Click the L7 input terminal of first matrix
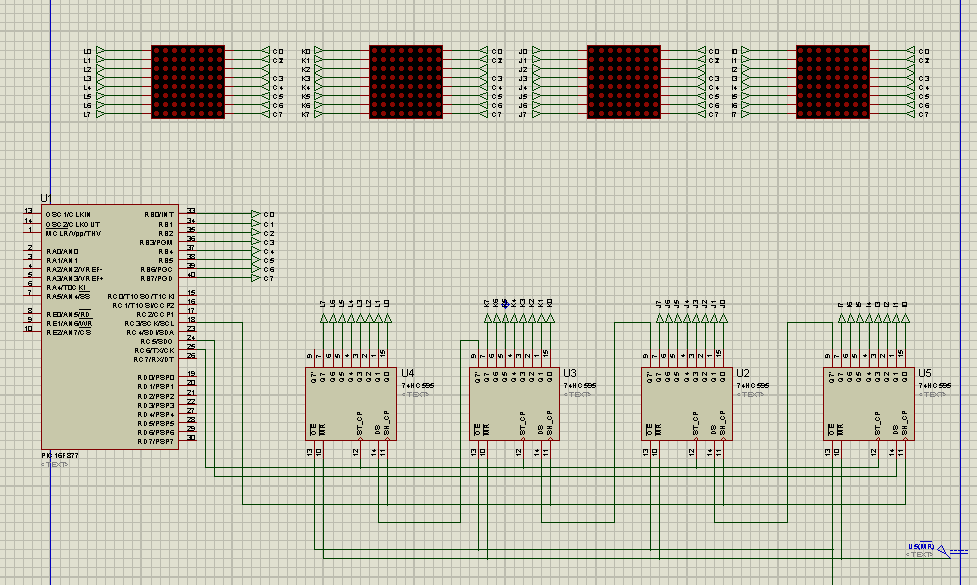The height and width of the screenshot is (587, 977). pyautogui.click(x=101, y=114)
